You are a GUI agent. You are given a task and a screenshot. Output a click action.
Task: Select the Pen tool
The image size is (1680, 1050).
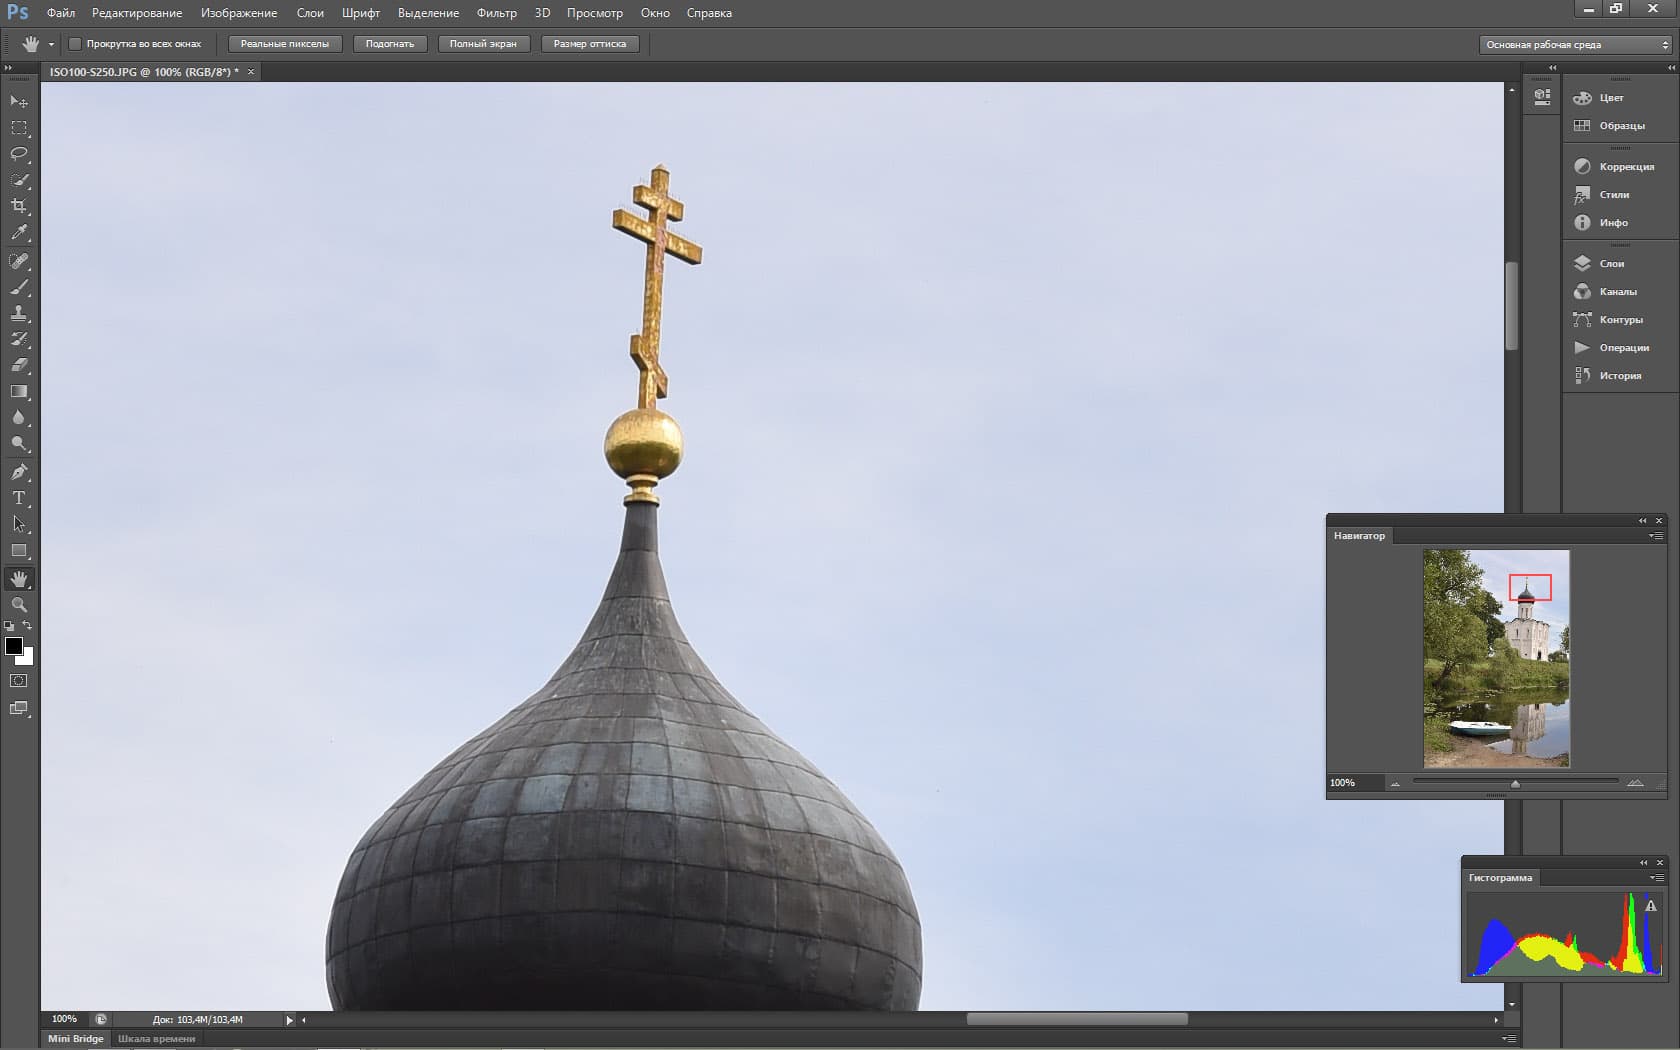tap(19, 472)
